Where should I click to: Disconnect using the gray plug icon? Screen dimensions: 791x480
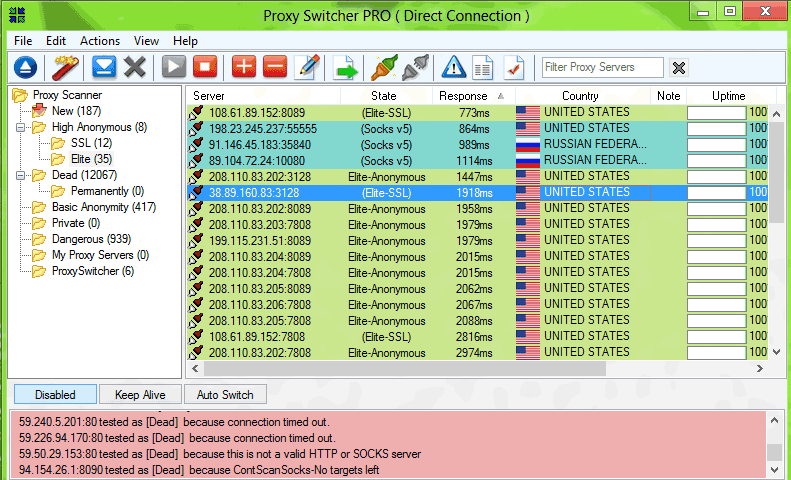coord(415,67)
